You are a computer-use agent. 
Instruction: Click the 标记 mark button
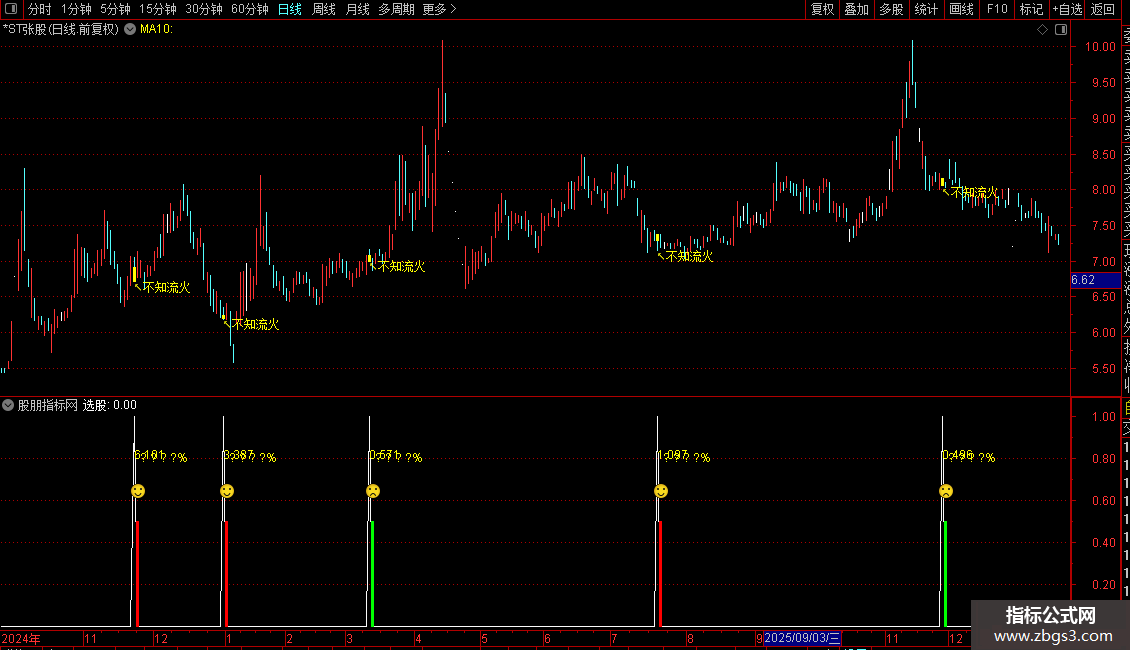click(x=1031, y=9)
